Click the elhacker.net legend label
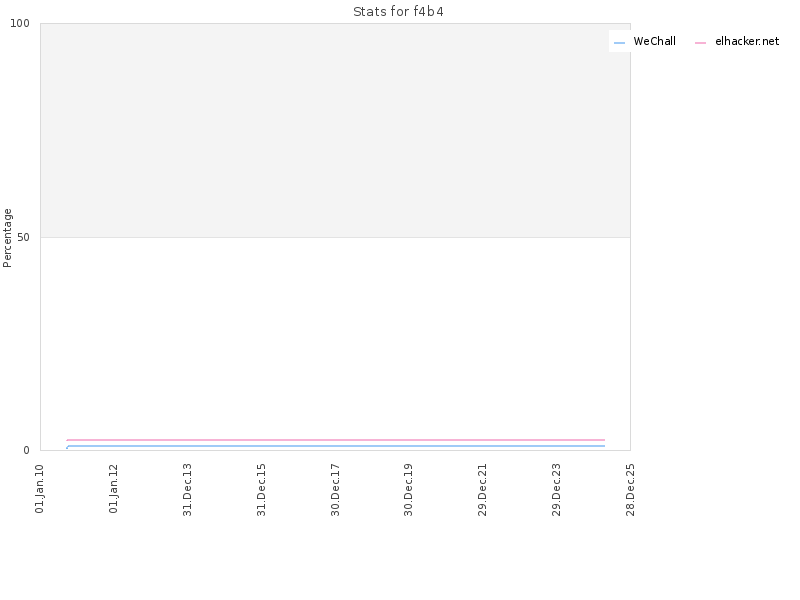 tap(747, 41)
